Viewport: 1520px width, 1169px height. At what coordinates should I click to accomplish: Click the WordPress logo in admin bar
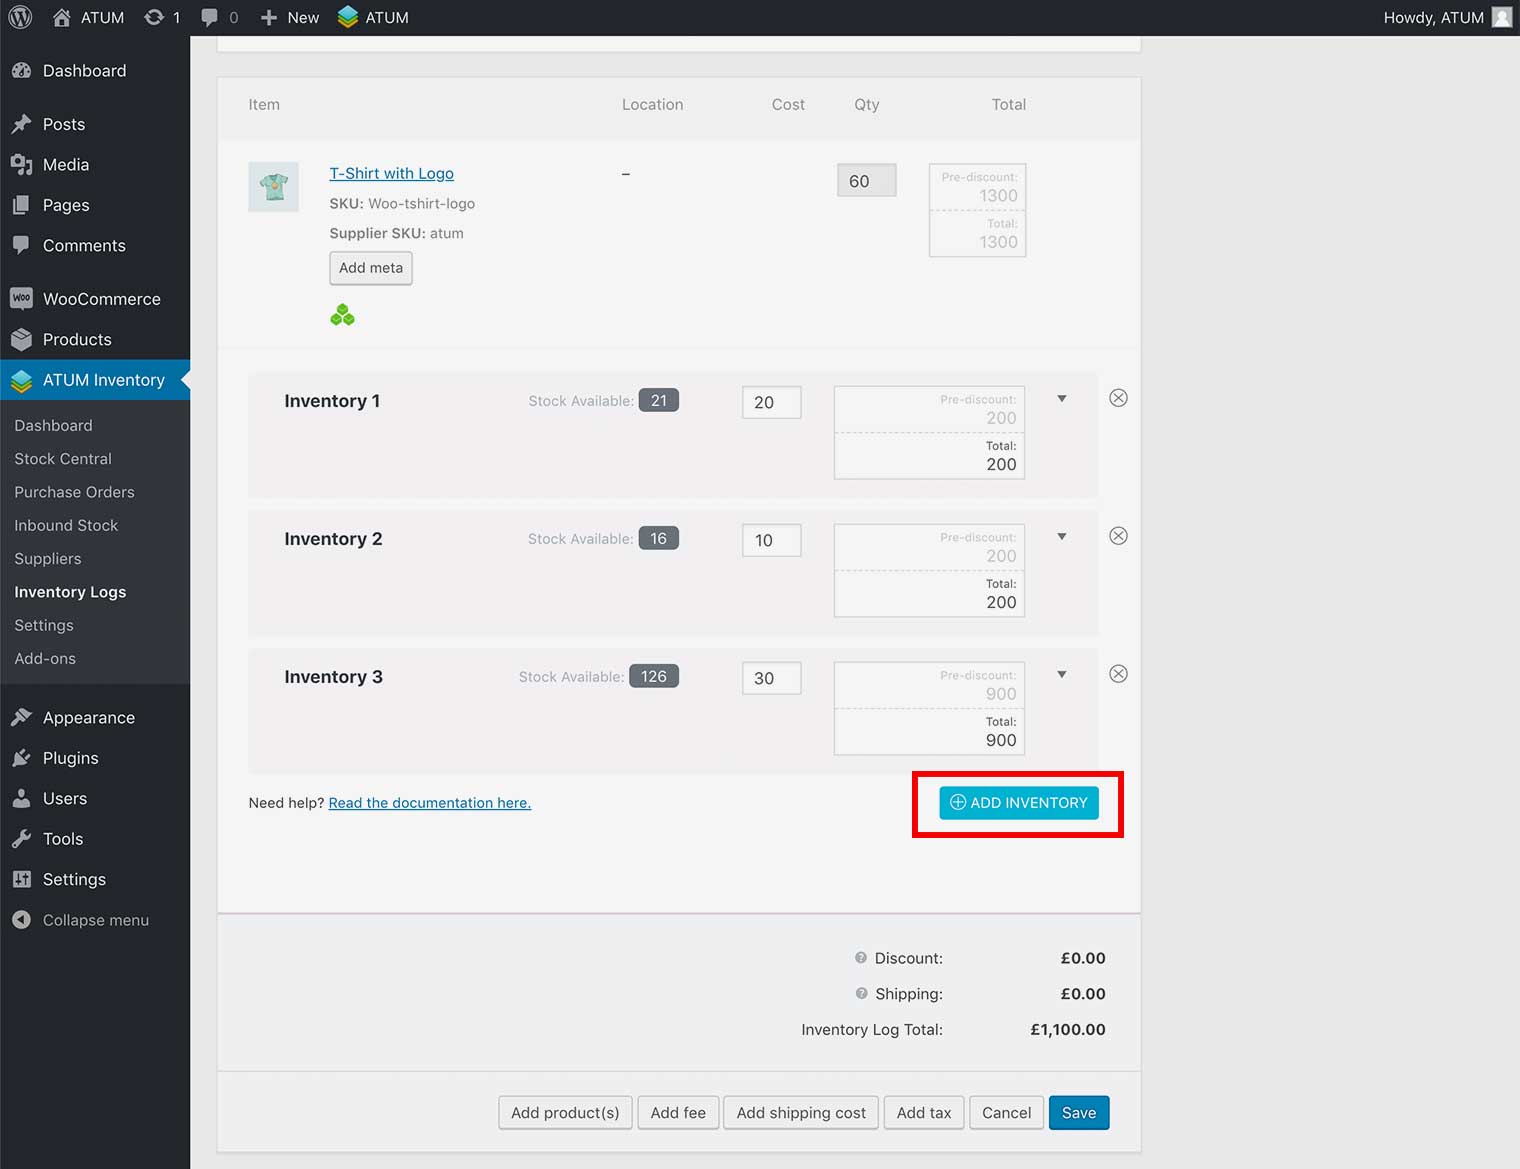20,17
